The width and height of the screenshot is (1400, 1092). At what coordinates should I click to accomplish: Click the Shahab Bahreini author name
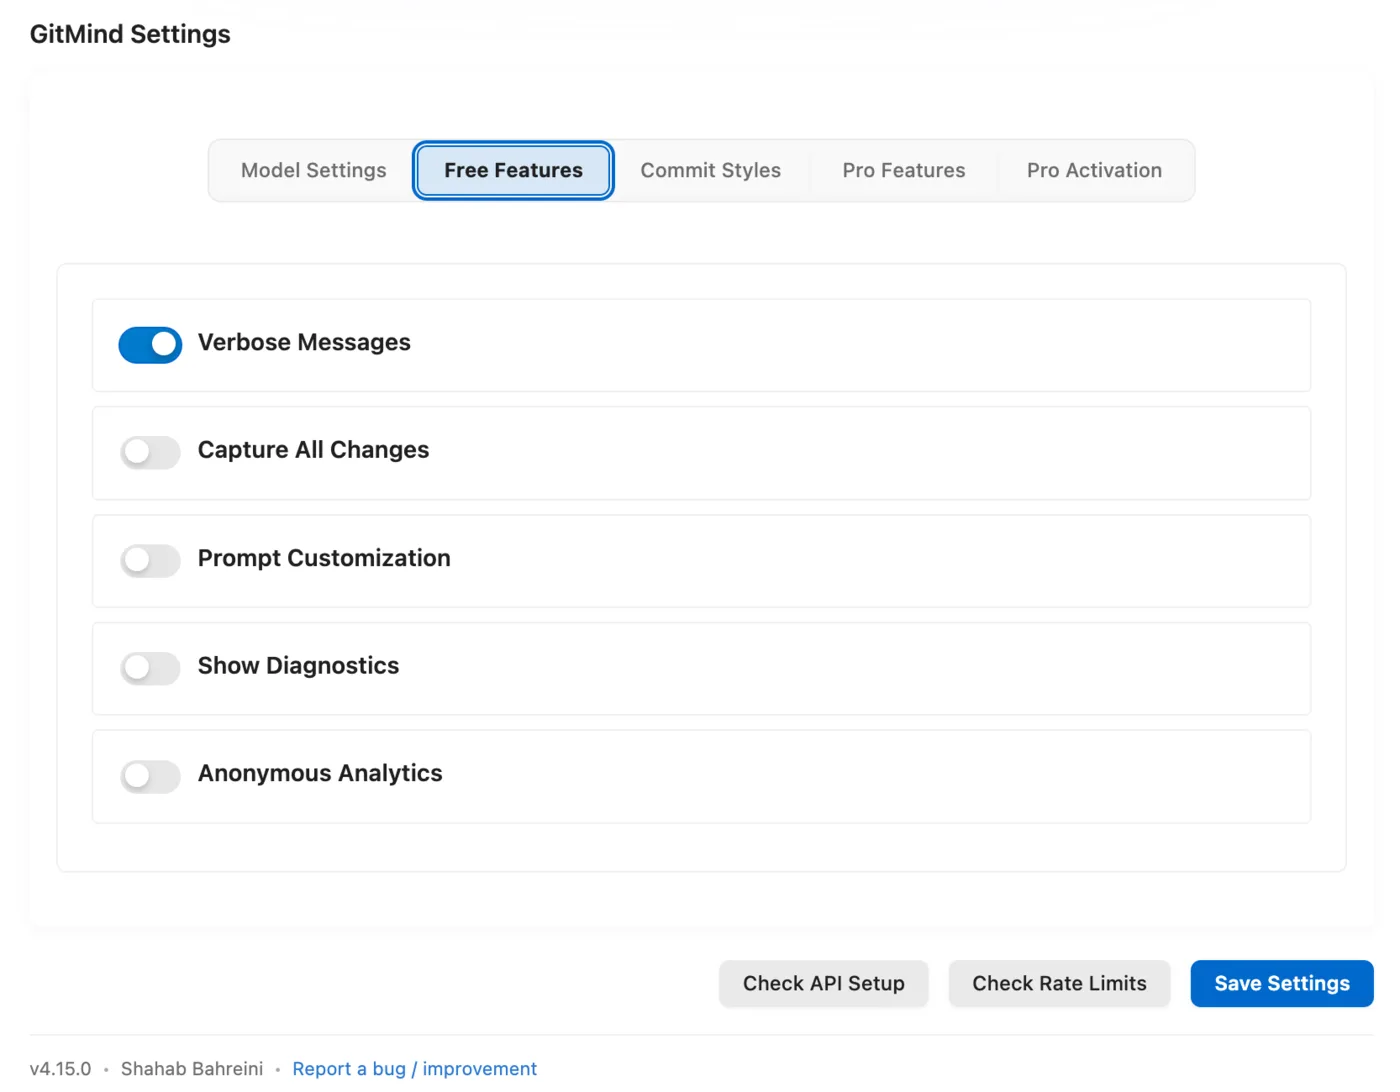(192, 1069)
